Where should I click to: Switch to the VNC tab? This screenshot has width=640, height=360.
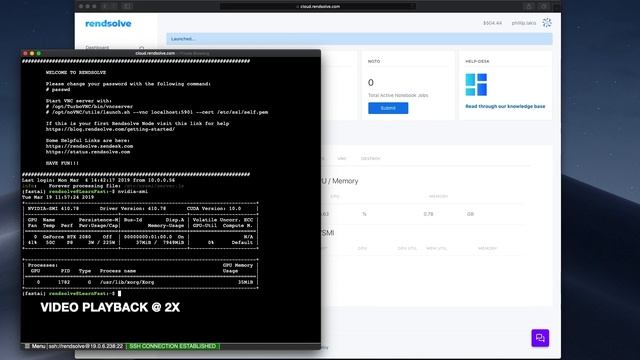tap(342, 158)
